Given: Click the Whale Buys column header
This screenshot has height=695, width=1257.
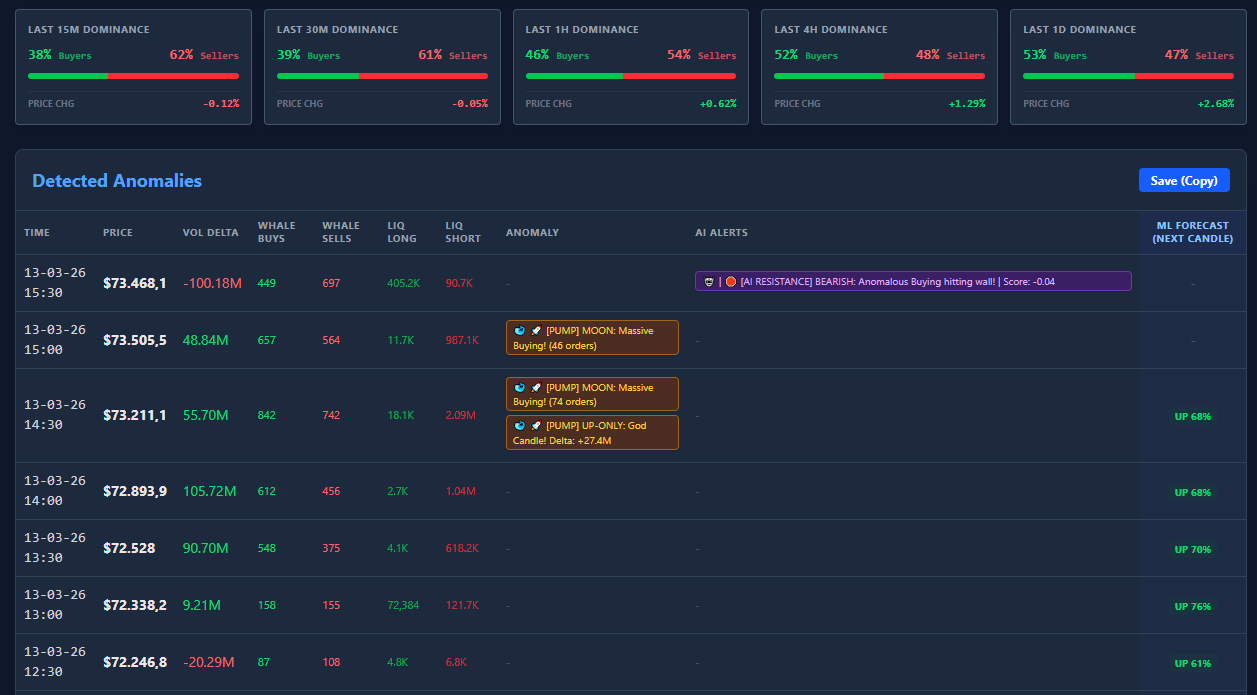Looking at the screenshot, I should click(277, 233).
